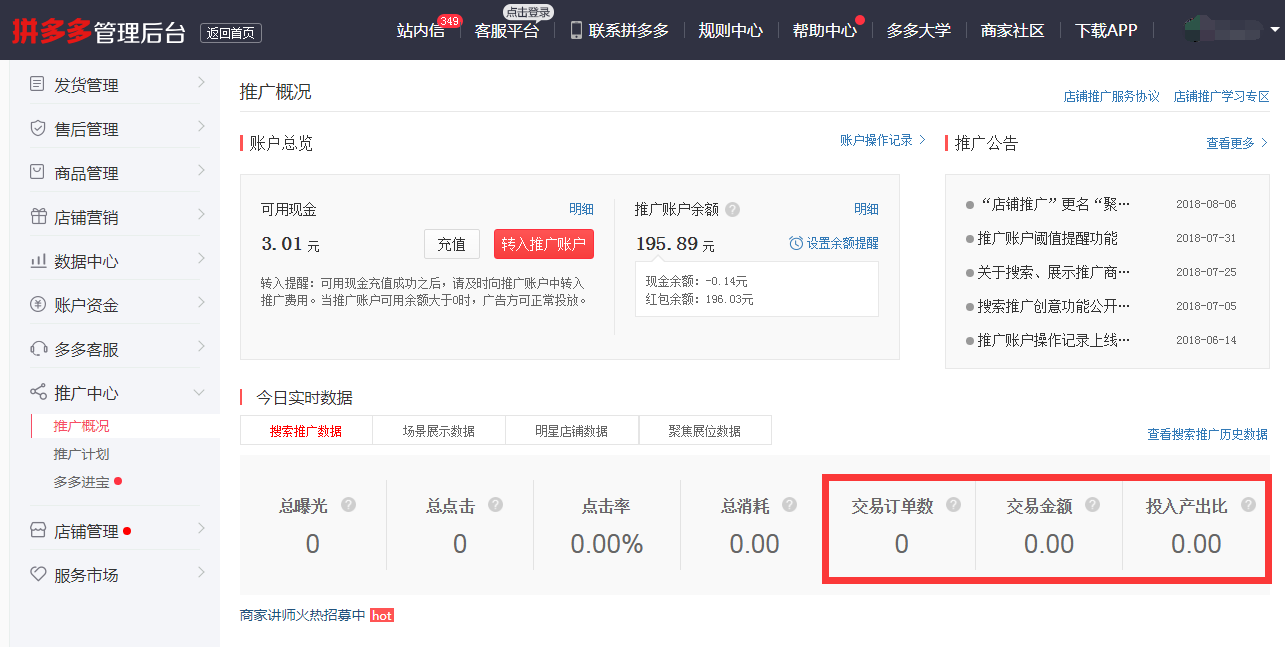Open the 多多大学 top menu
The width and height of the screenshot is (1285, 647).
click(x=919, y=30)
